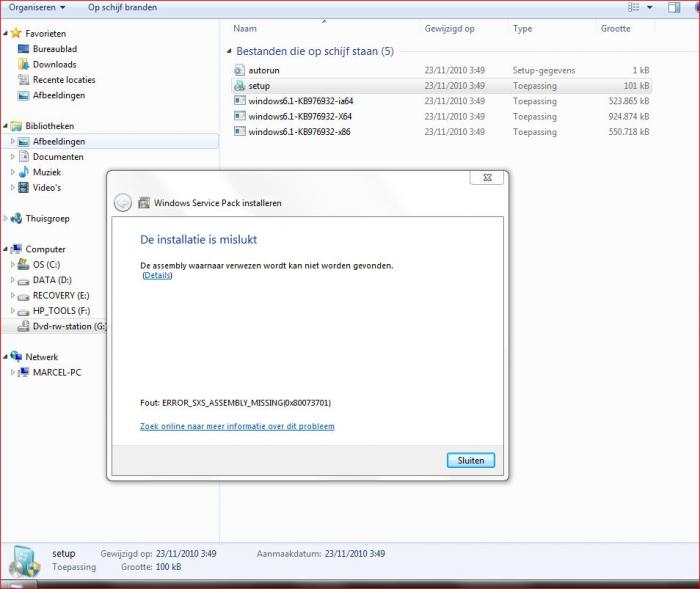Click the setup application icon in file list
Screen dimensions: 700x589
coord(240,86)
